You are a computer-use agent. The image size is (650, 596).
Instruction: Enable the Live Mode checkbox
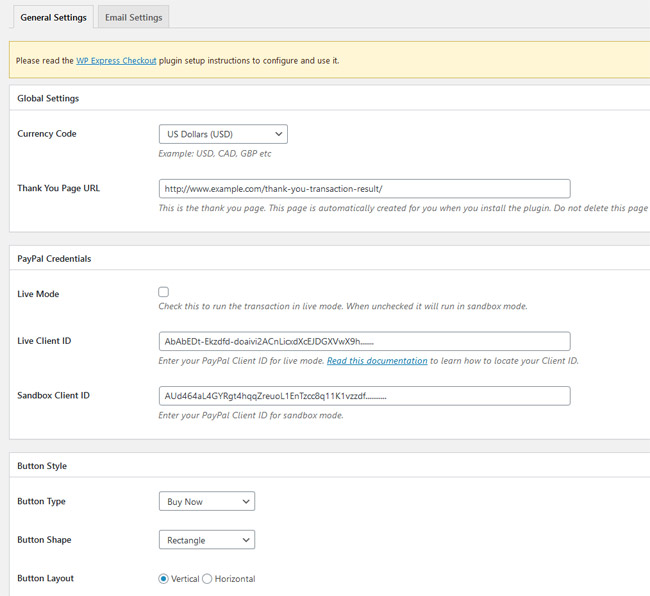pyautogui.click(x=164, y=292)
